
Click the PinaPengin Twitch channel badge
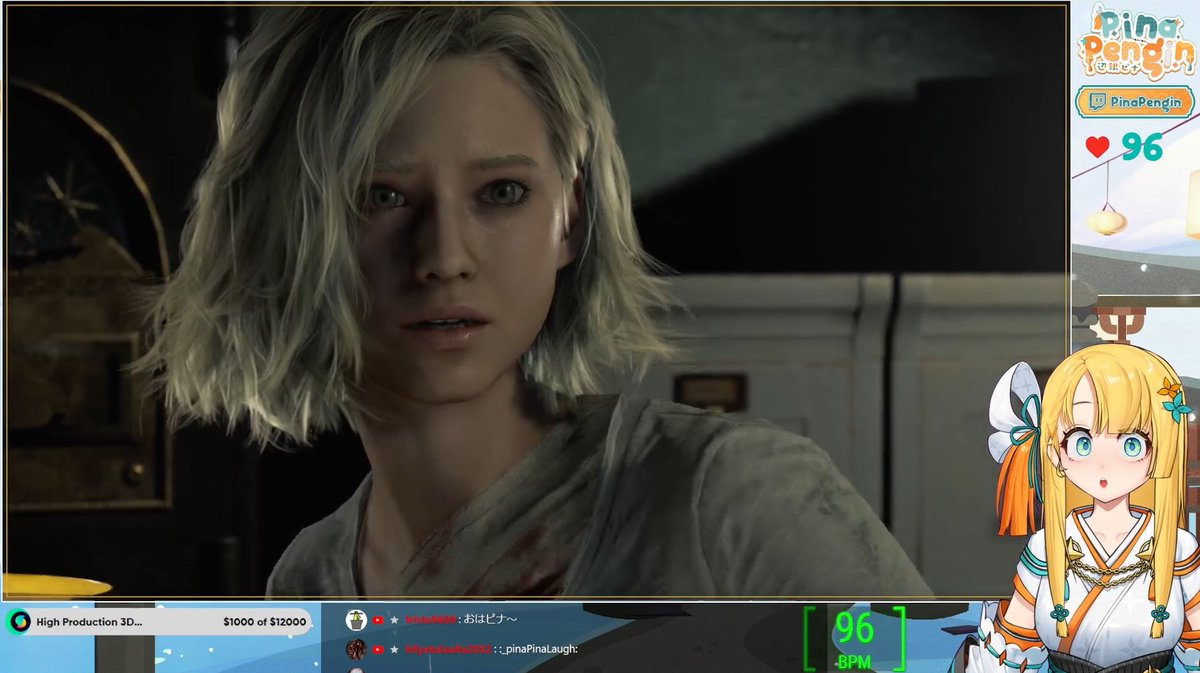(x=1134, y=102)
